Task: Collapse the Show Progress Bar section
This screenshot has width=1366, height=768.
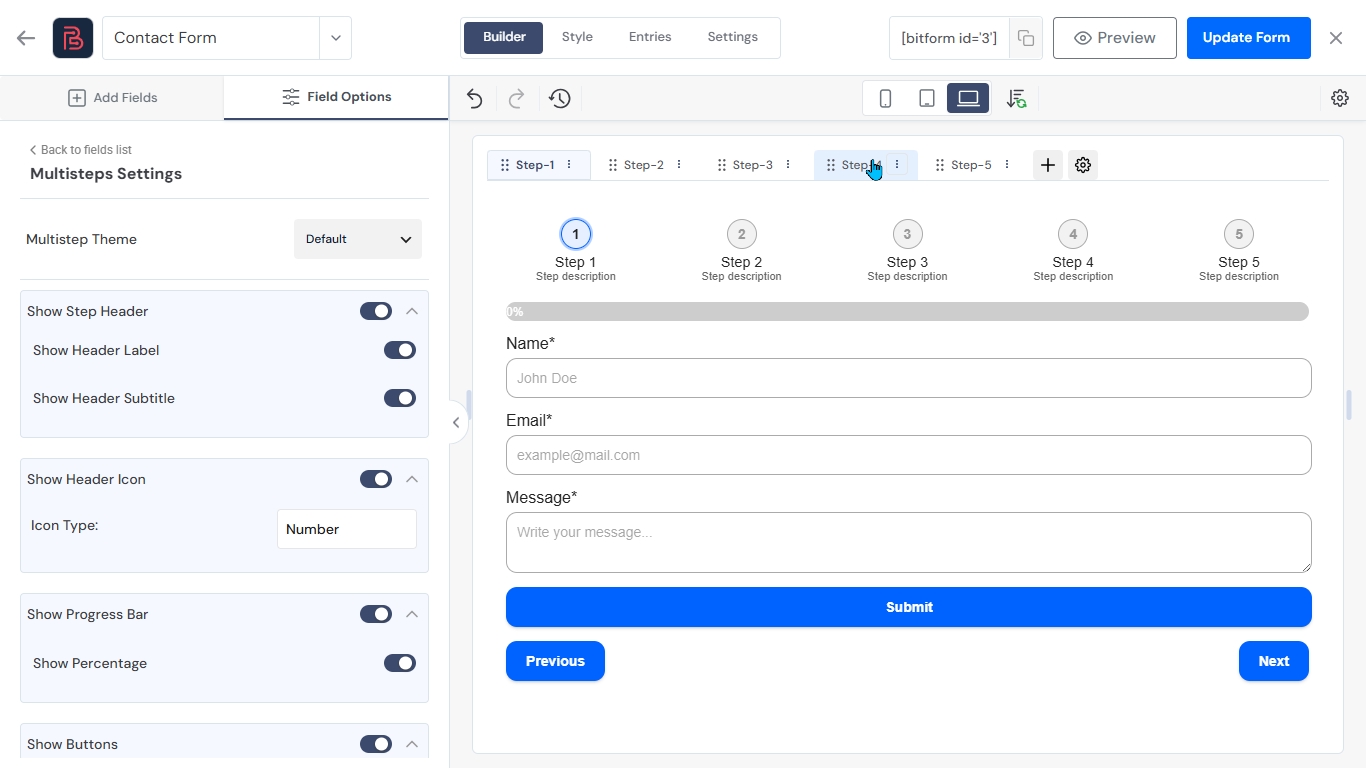Action: 412,614
